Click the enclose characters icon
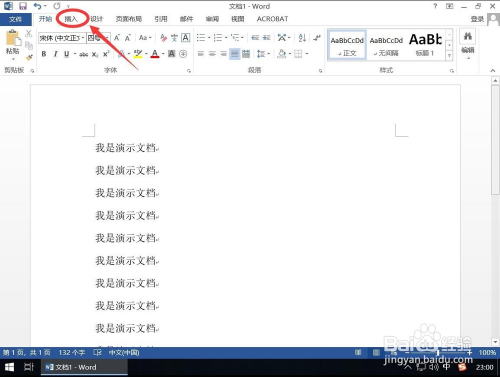 (x=183, y=54)
